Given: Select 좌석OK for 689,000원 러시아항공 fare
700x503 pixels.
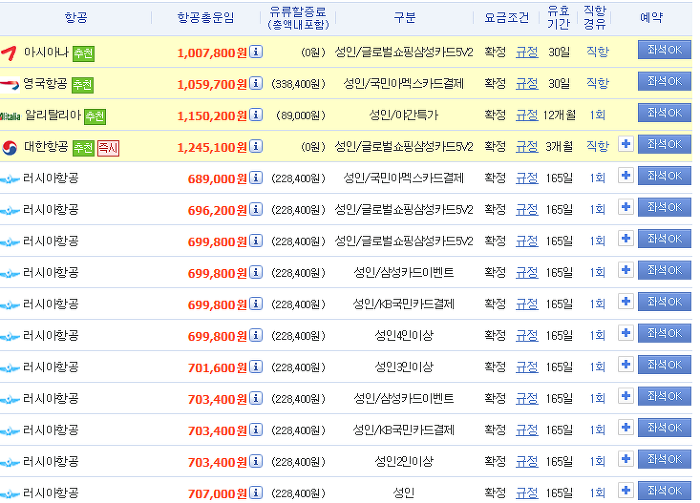Looking at the screenshot, I should pyautogui.click(x=664, y=176).
